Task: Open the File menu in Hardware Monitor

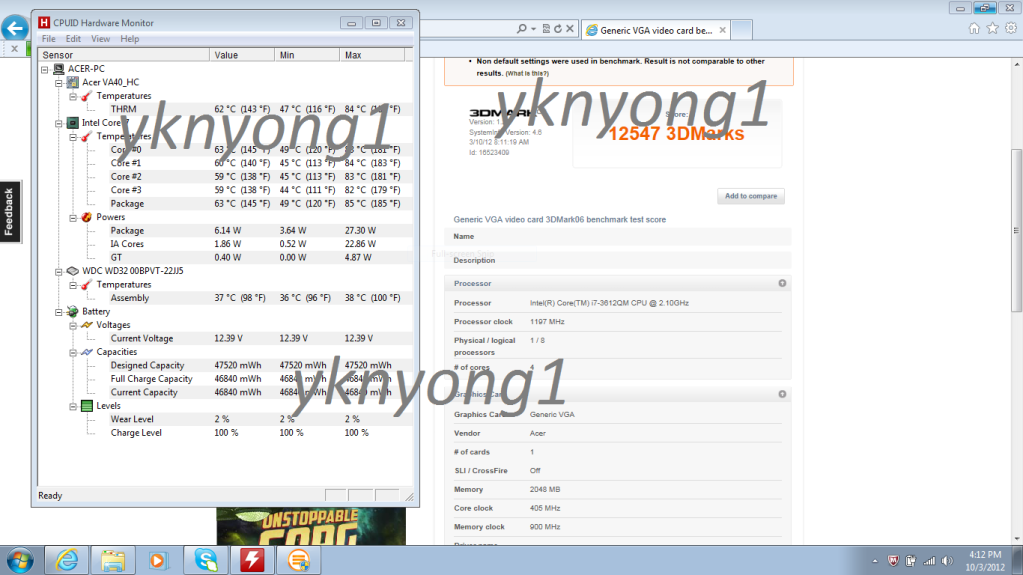Action: [48, 39]
